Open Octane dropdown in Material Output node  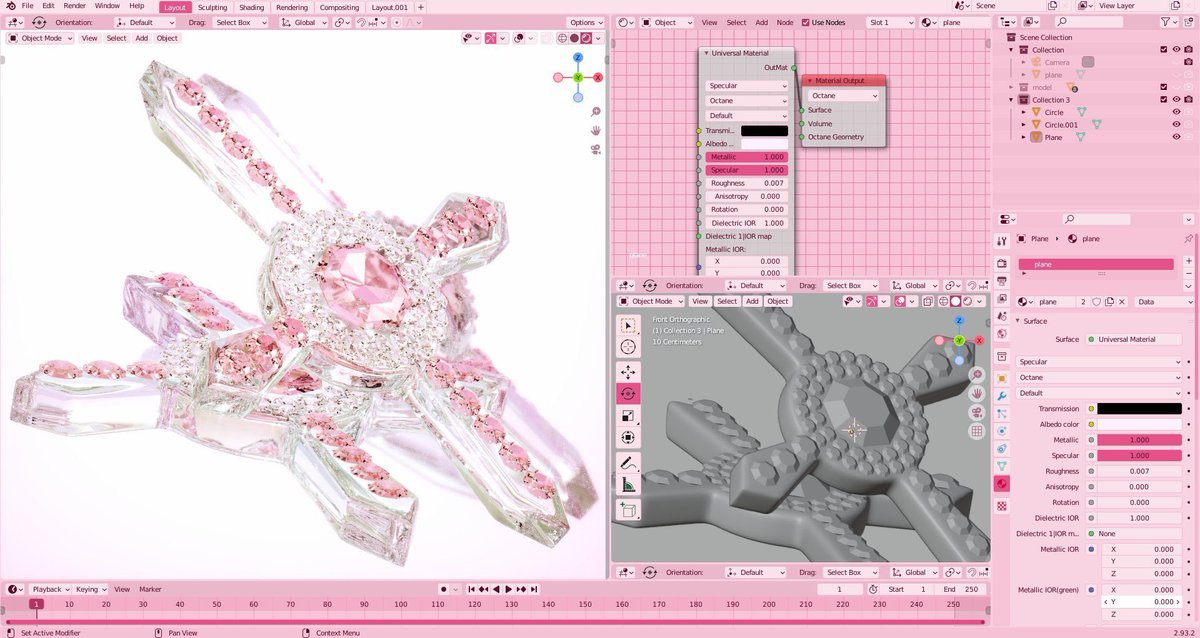pyautogui.click(x=844, y=96)
